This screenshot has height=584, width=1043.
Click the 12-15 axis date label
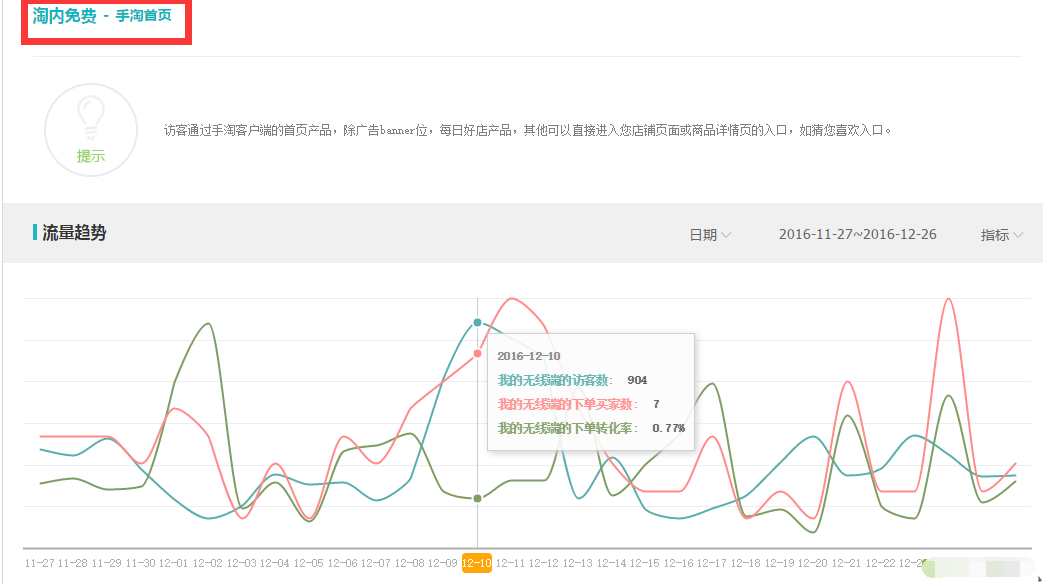coord(645,563)
